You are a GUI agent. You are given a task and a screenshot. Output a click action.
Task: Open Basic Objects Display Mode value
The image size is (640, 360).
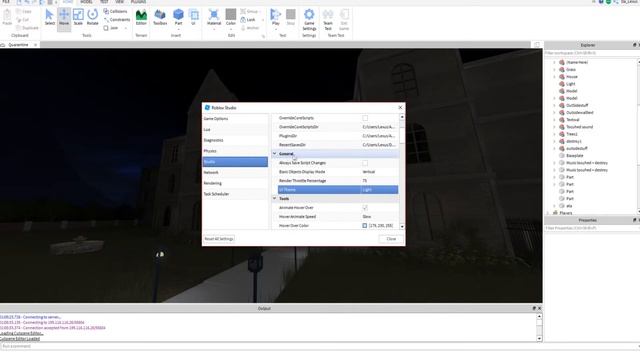point(379,172)
